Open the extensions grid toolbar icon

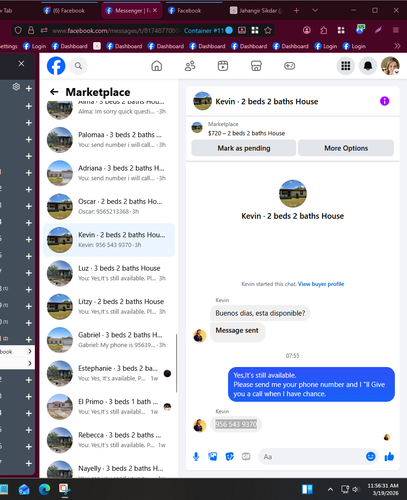tap(341, 30)
